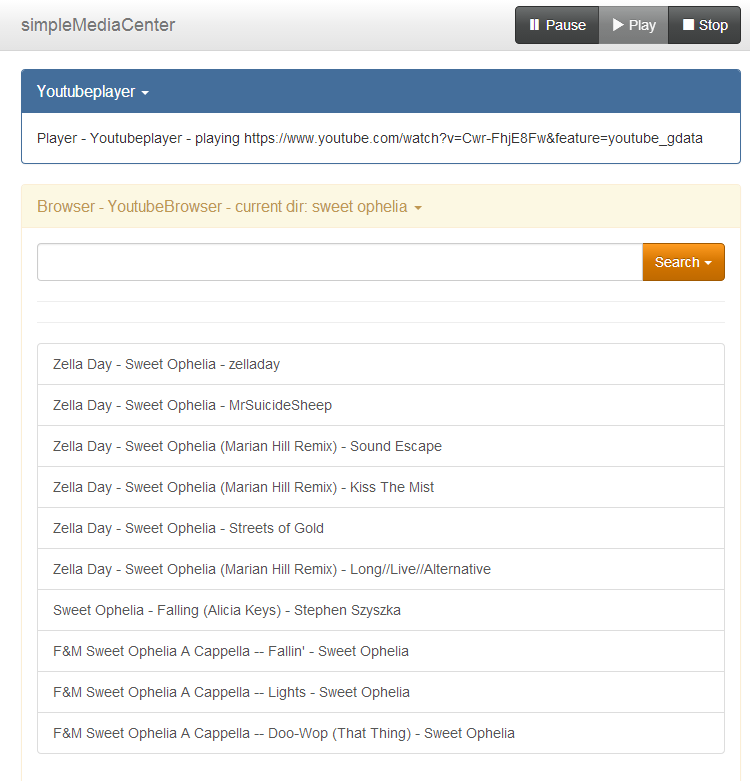Choose the Marian Hill Remix by Kiss The Mist

(381, 487)
